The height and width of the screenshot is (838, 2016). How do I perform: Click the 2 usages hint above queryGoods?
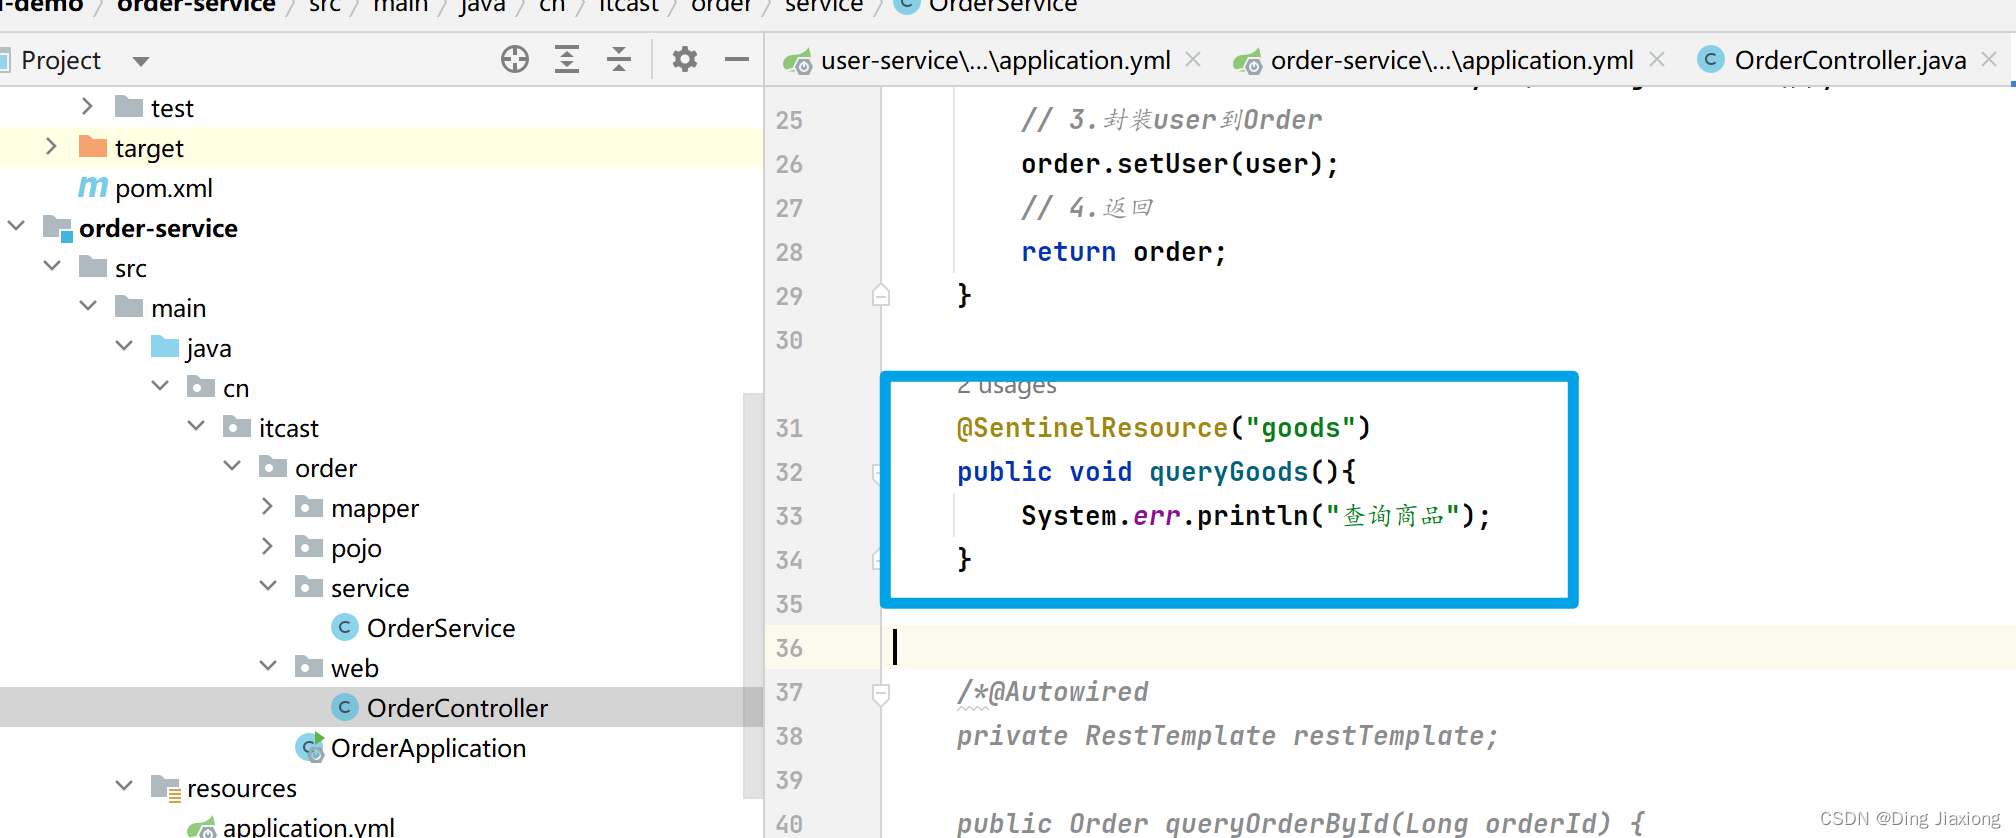pyautogui.click(x=1007, y=387)
